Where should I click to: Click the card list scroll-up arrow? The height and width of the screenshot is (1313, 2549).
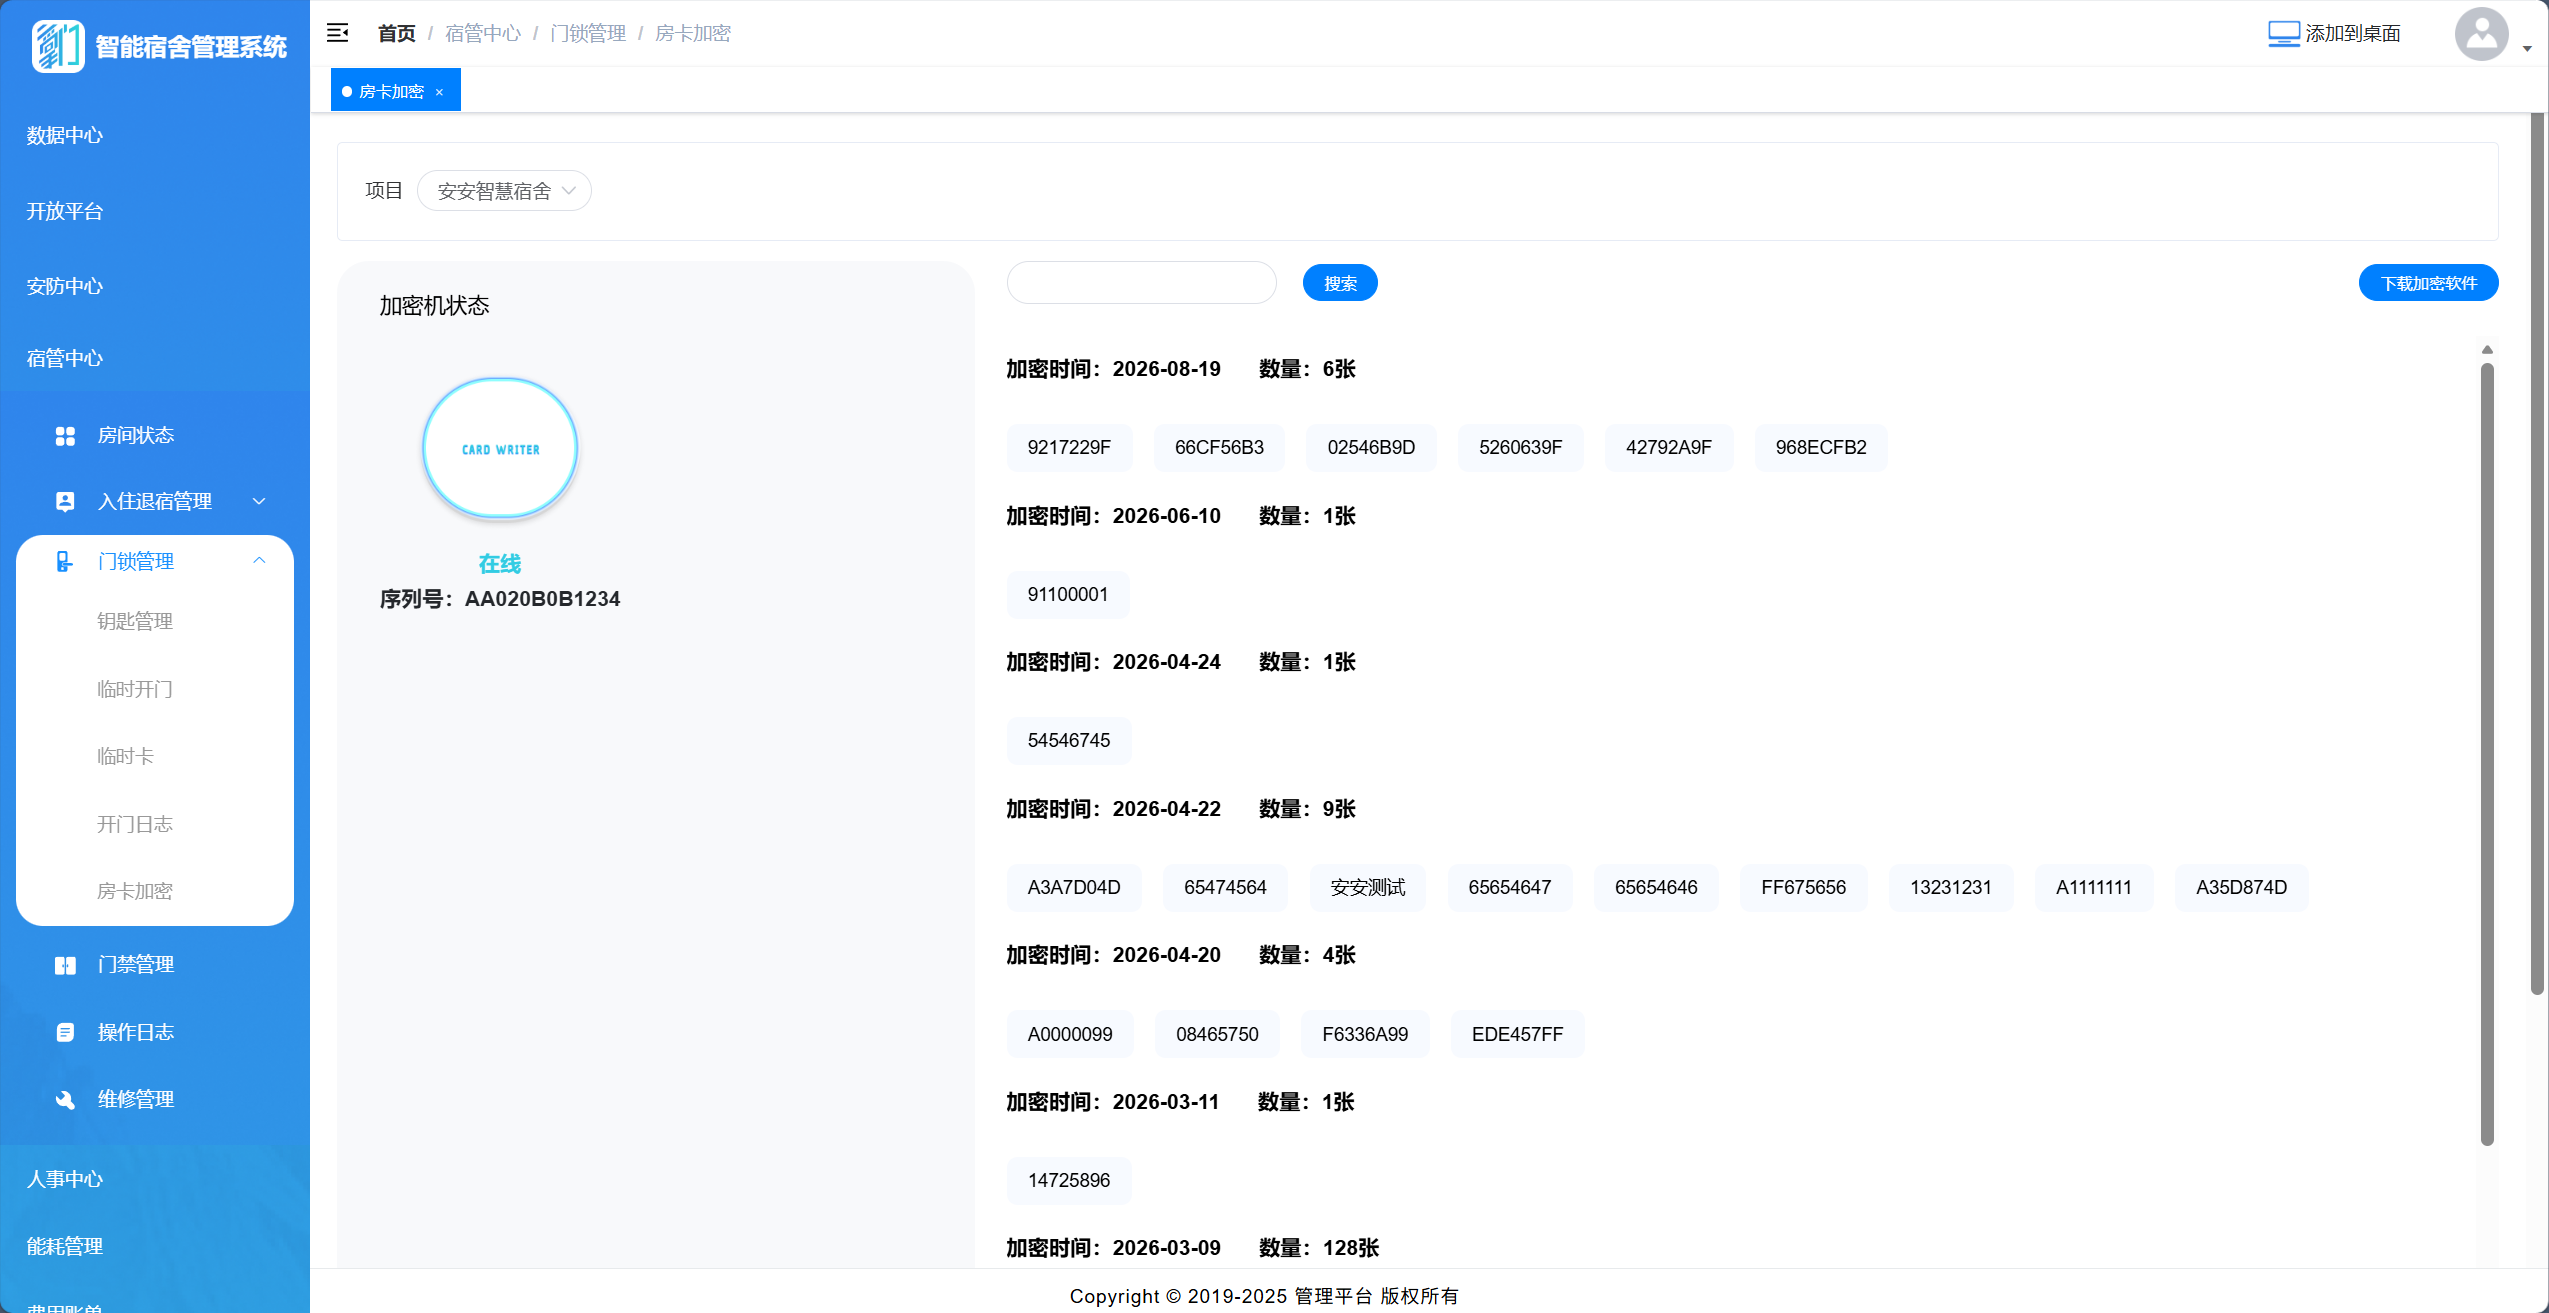pyautogui.click(x=2487, y=349)
